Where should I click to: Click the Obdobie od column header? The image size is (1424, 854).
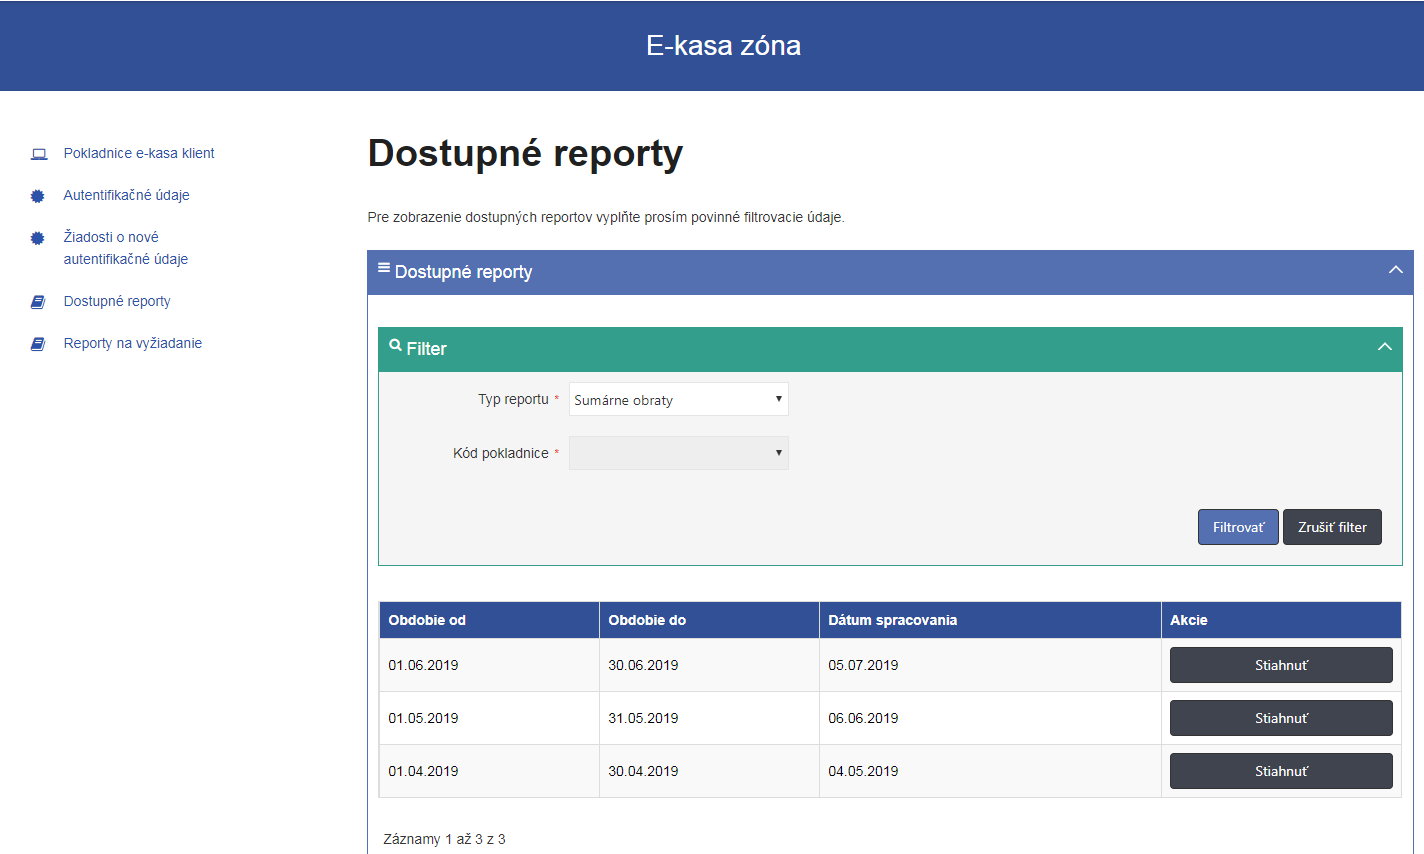click(489, 620)
